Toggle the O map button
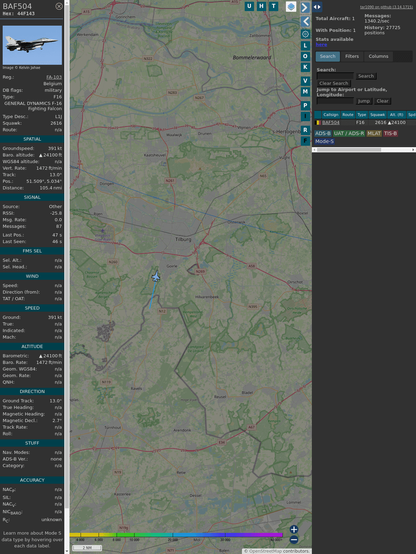Screen dimensions: 416x554 pyautogui.click(x=305, y=56)
